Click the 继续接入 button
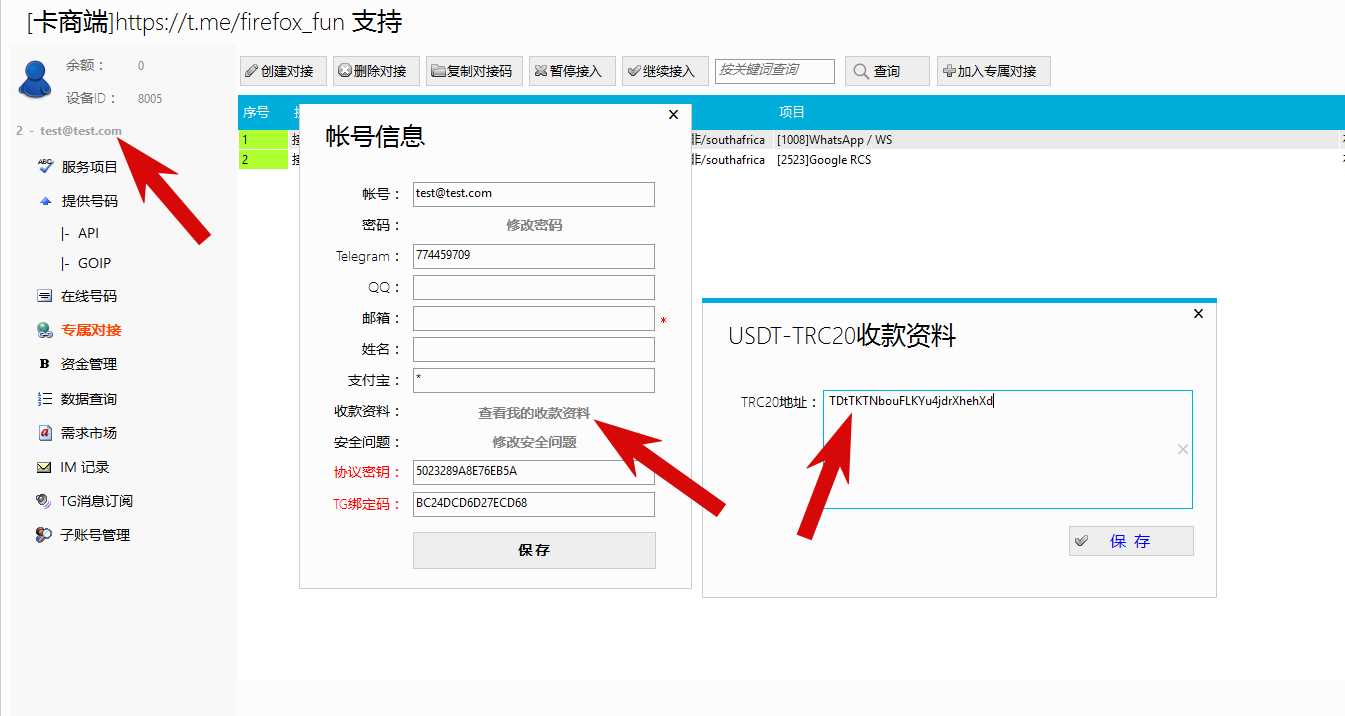 coord(665,71)
